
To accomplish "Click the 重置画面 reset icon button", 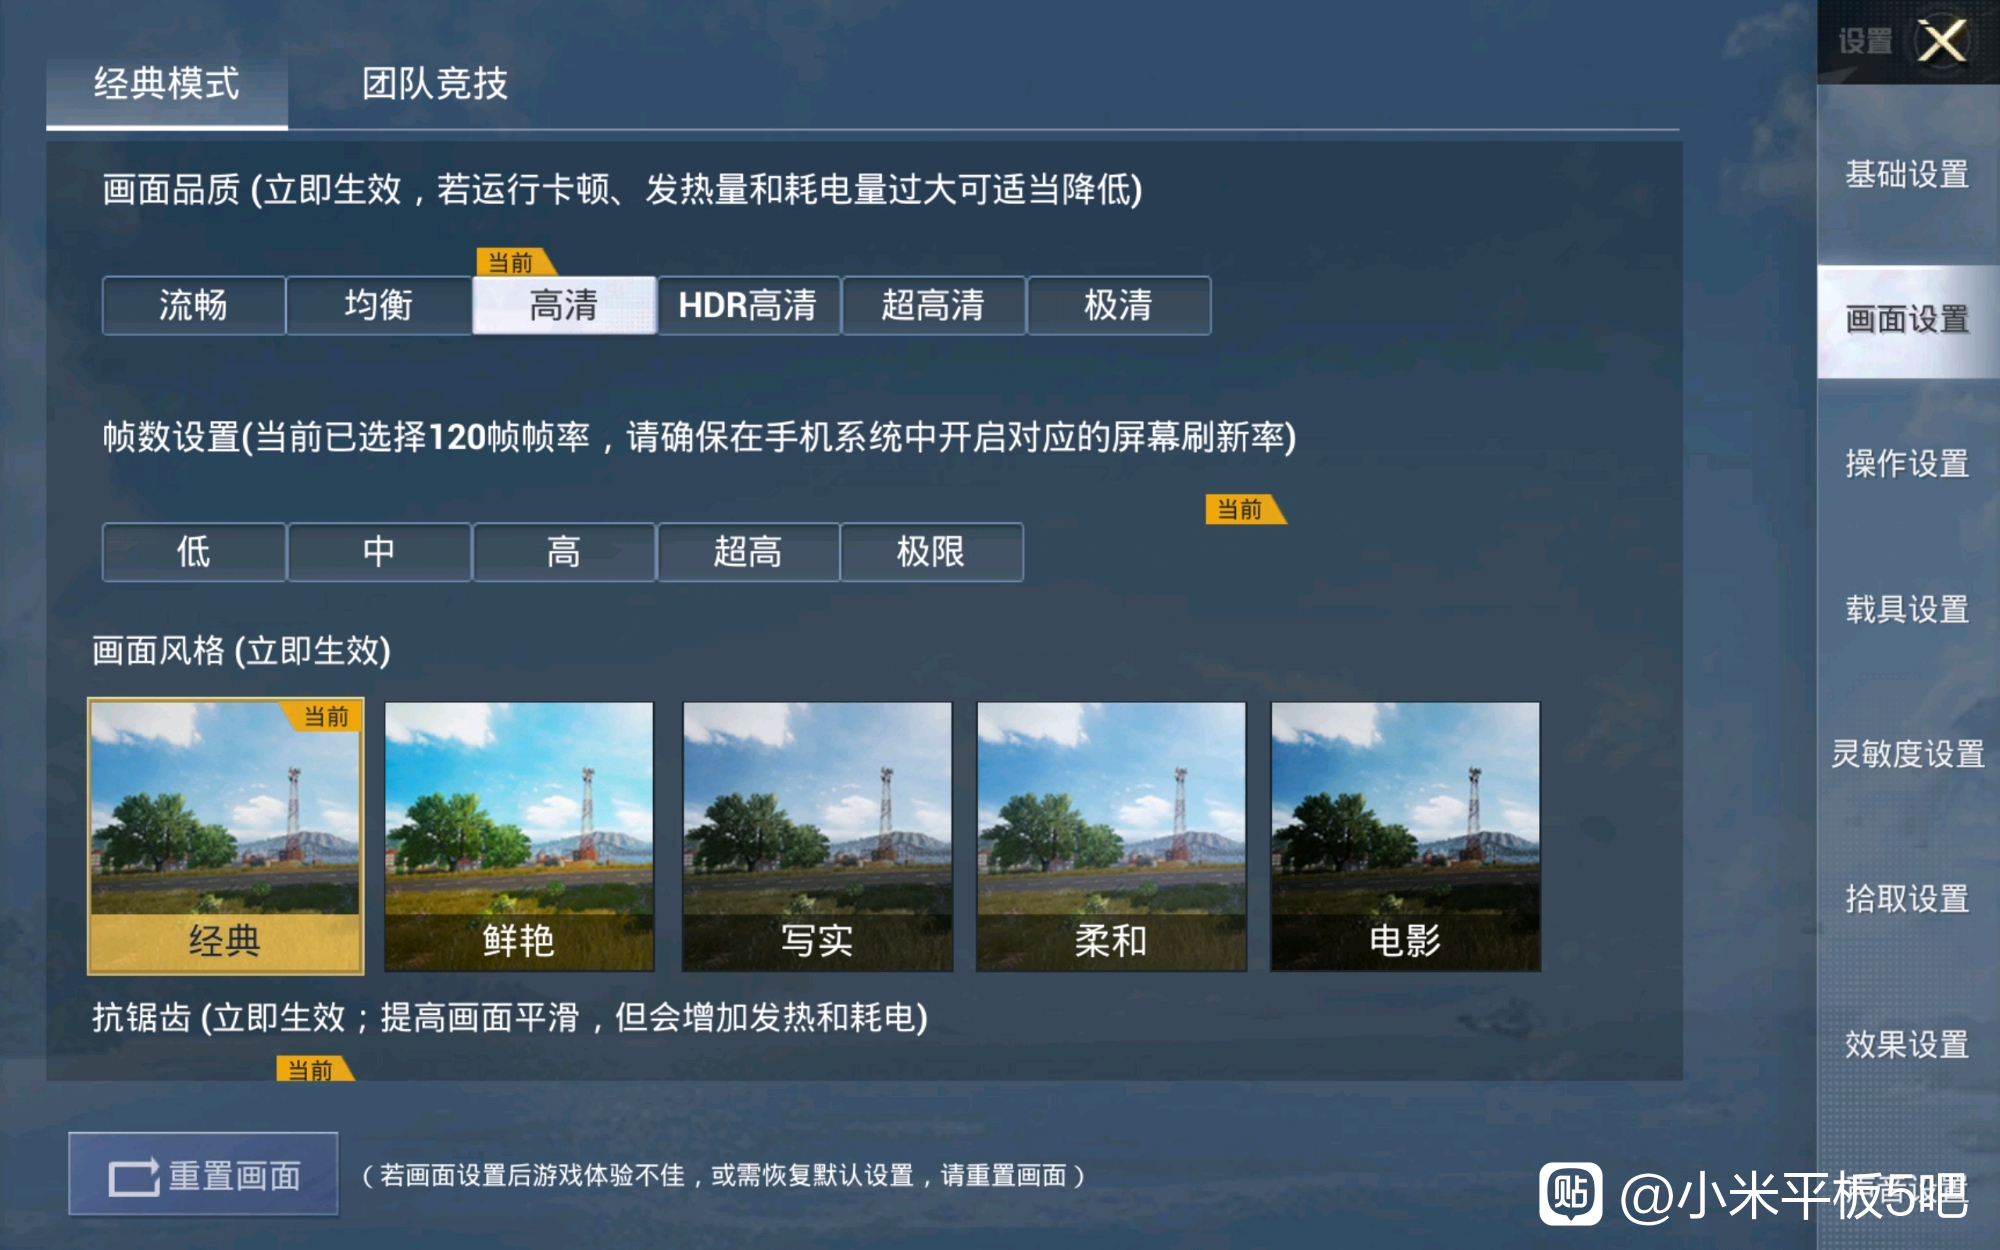I will (203, 1174).
